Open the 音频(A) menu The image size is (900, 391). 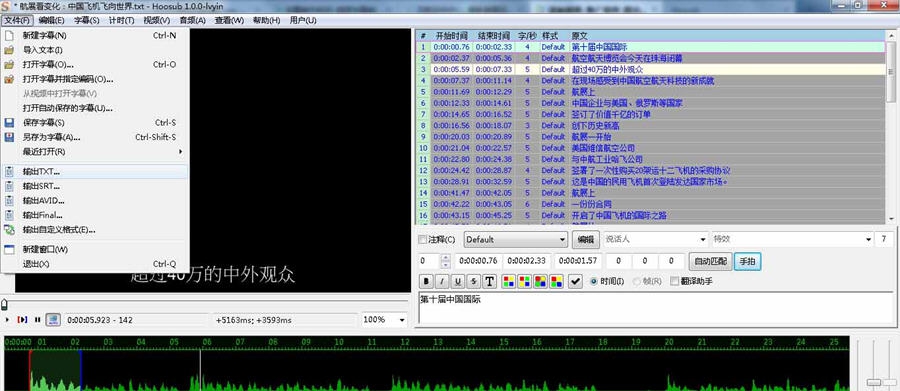point(192,20)
